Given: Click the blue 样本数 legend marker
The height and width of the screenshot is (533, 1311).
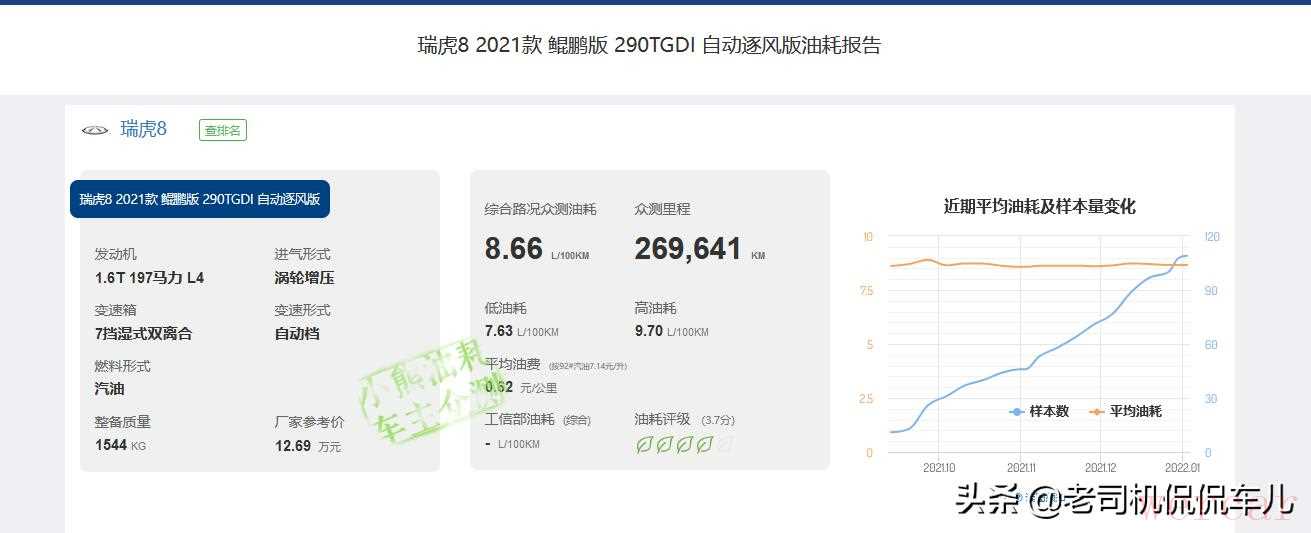Looking at the screenshot, I should click(x=1017, y=411).
